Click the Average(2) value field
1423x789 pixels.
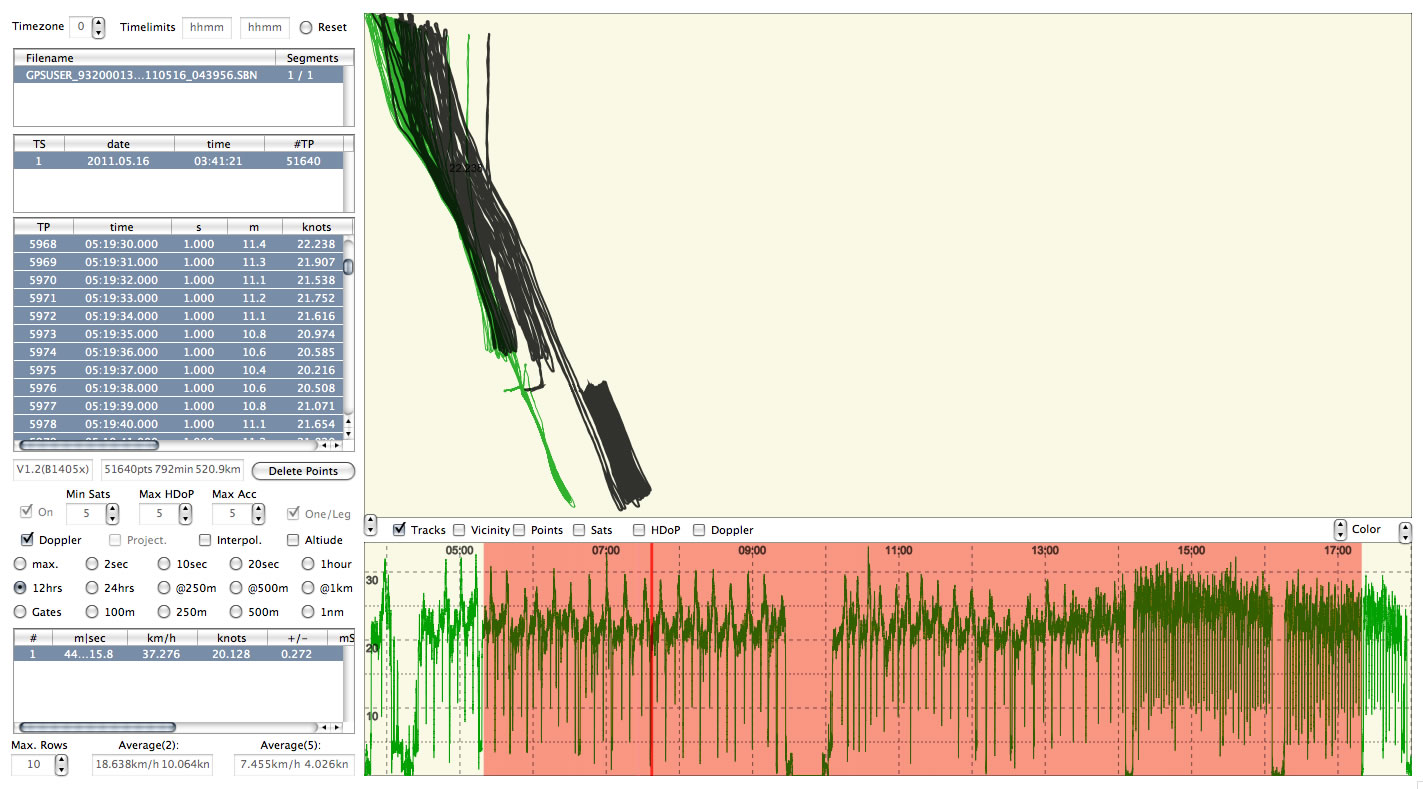click(x=152, y=765)
